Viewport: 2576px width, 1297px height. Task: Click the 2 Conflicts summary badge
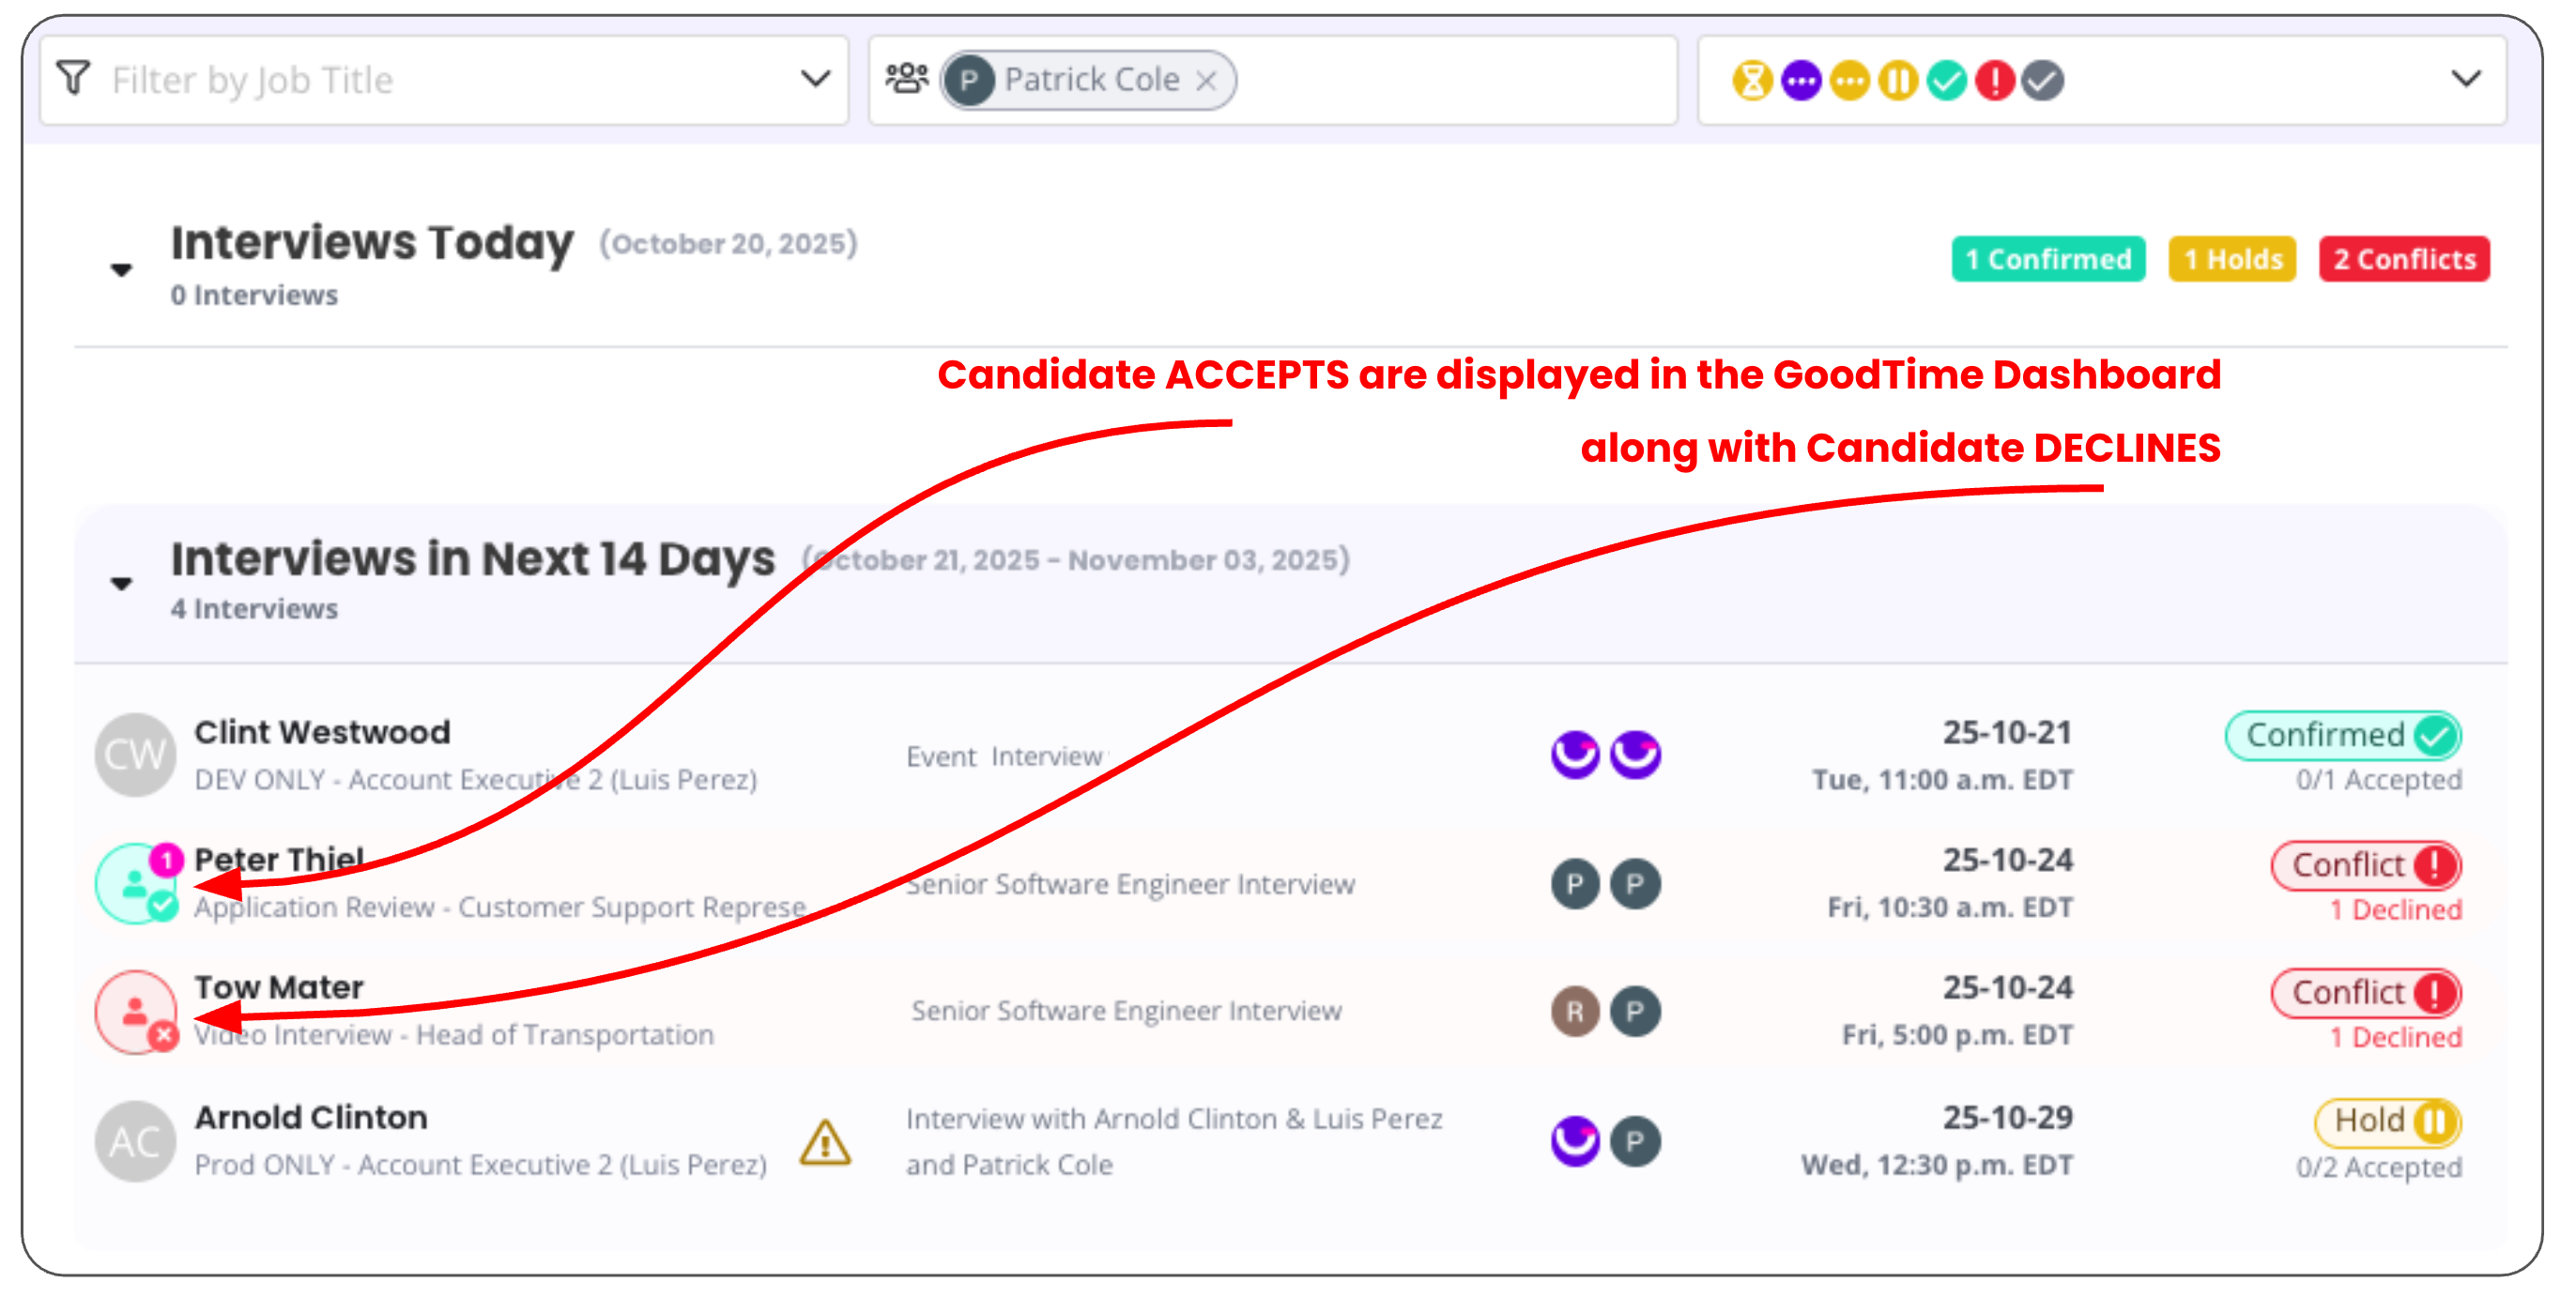[2403, 259]
